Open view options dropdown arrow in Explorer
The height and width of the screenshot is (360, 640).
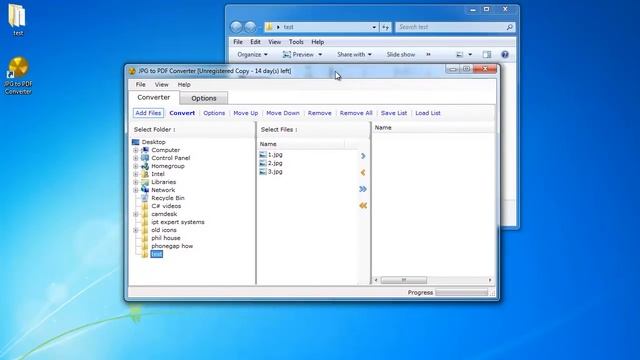470,54
